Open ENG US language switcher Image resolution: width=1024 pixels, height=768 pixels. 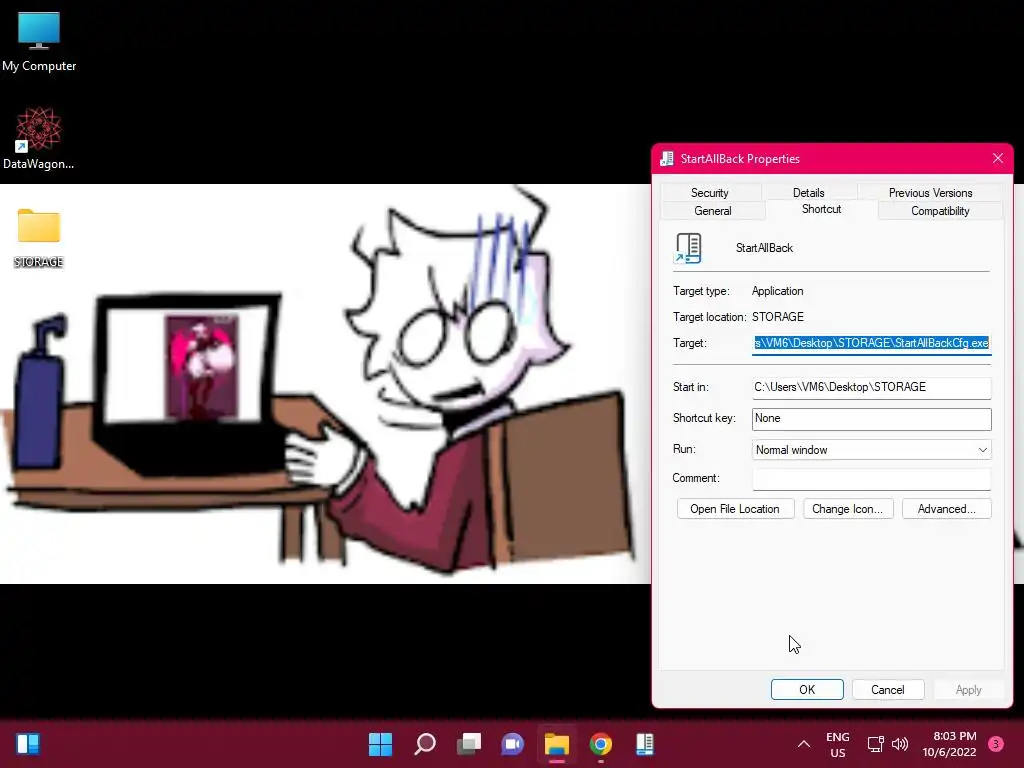[837, 744]
